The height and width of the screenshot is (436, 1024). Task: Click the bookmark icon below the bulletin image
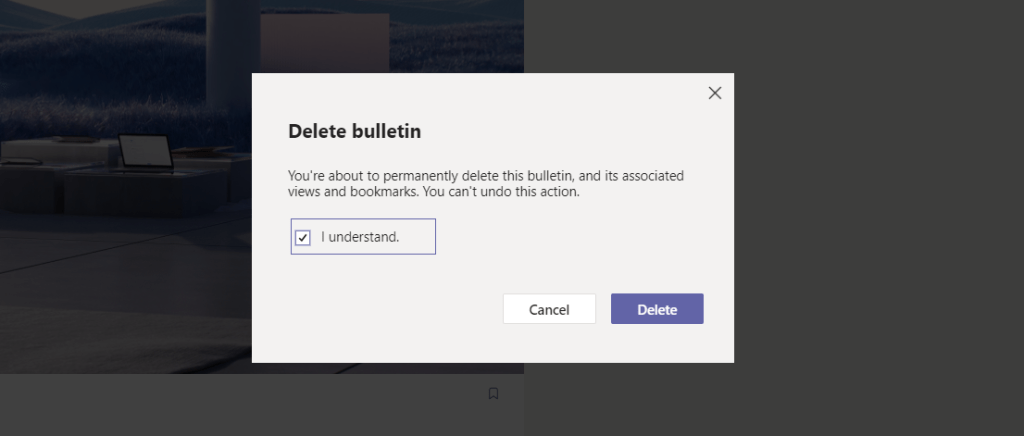point(493,393)
